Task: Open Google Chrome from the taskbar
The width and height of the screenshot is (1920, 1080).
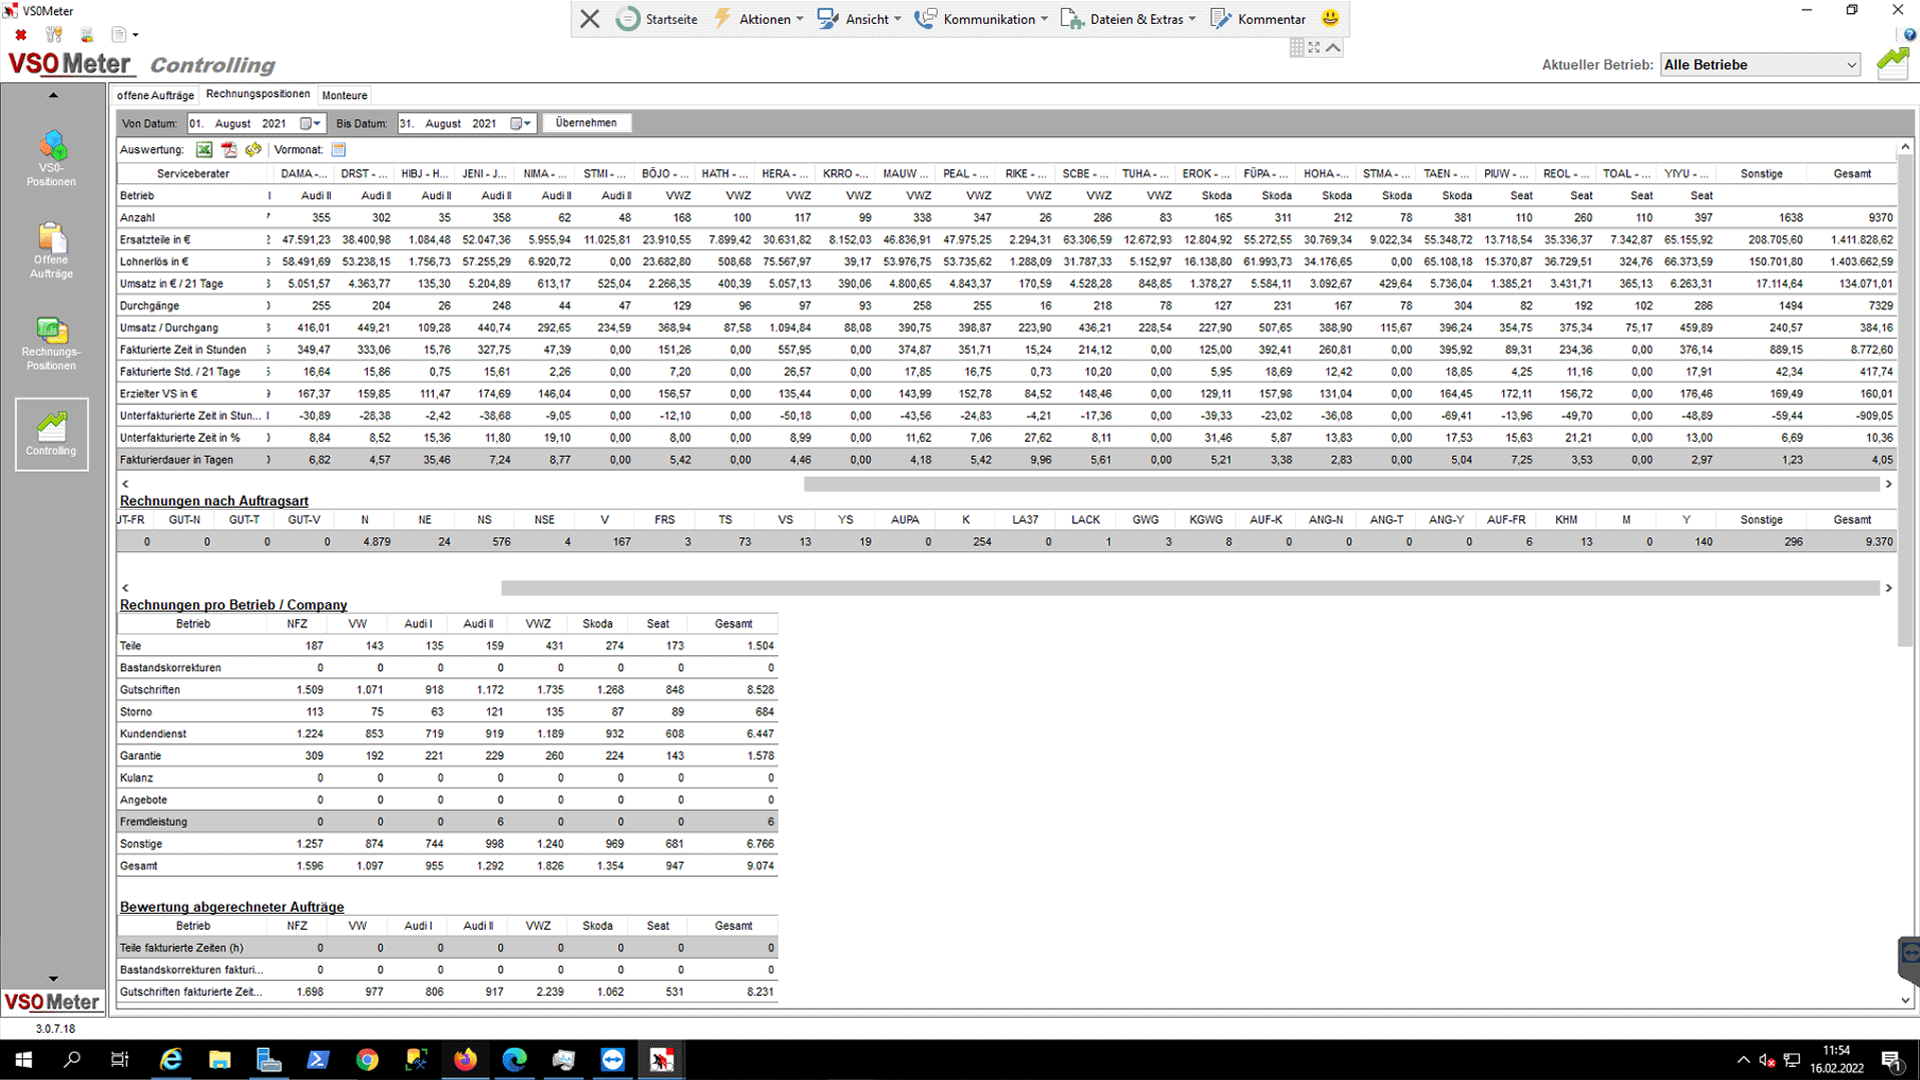Action: [367, 1060]
